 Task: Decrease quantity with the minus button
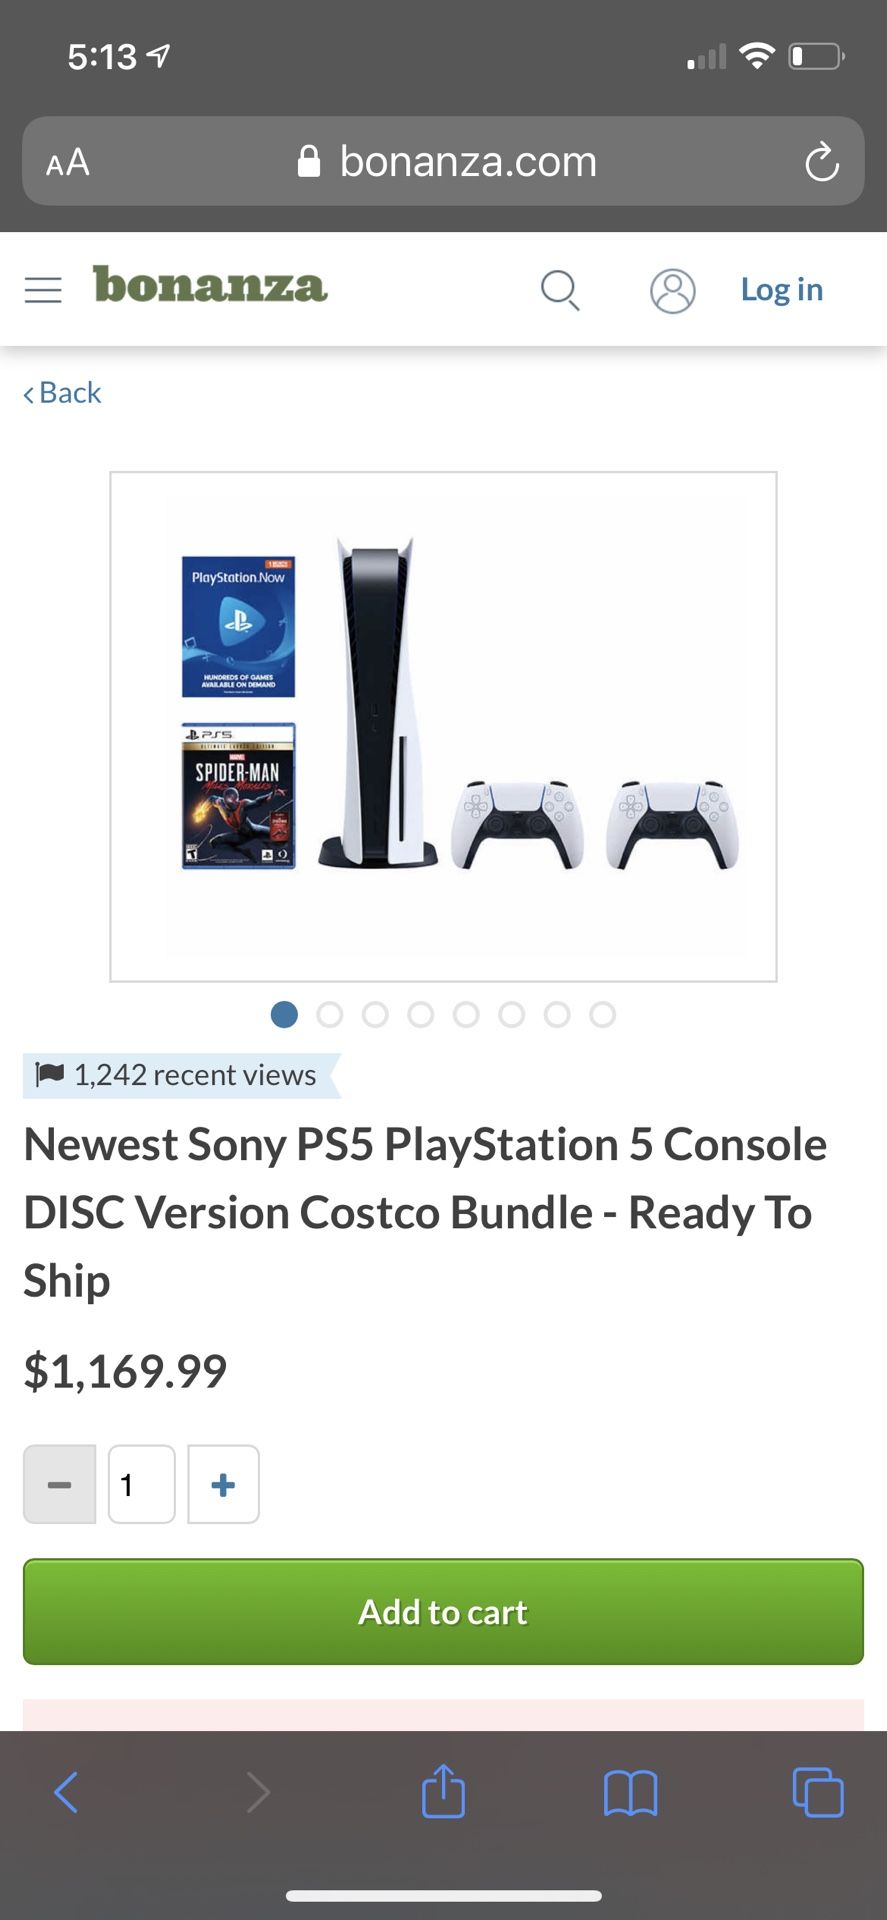(60, 1484)
